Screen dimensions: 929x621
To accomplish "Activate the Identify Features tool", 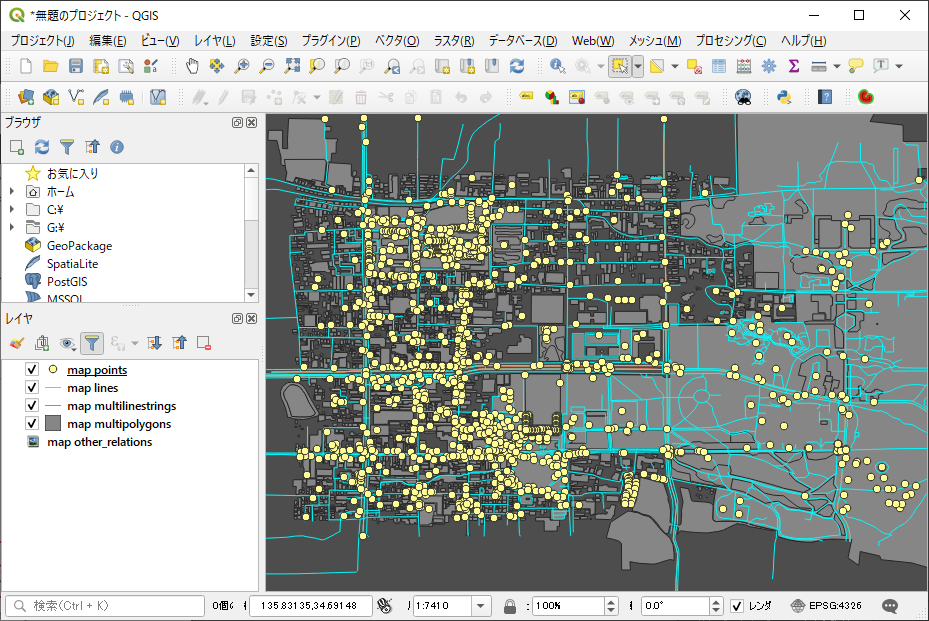I will 557,66.
